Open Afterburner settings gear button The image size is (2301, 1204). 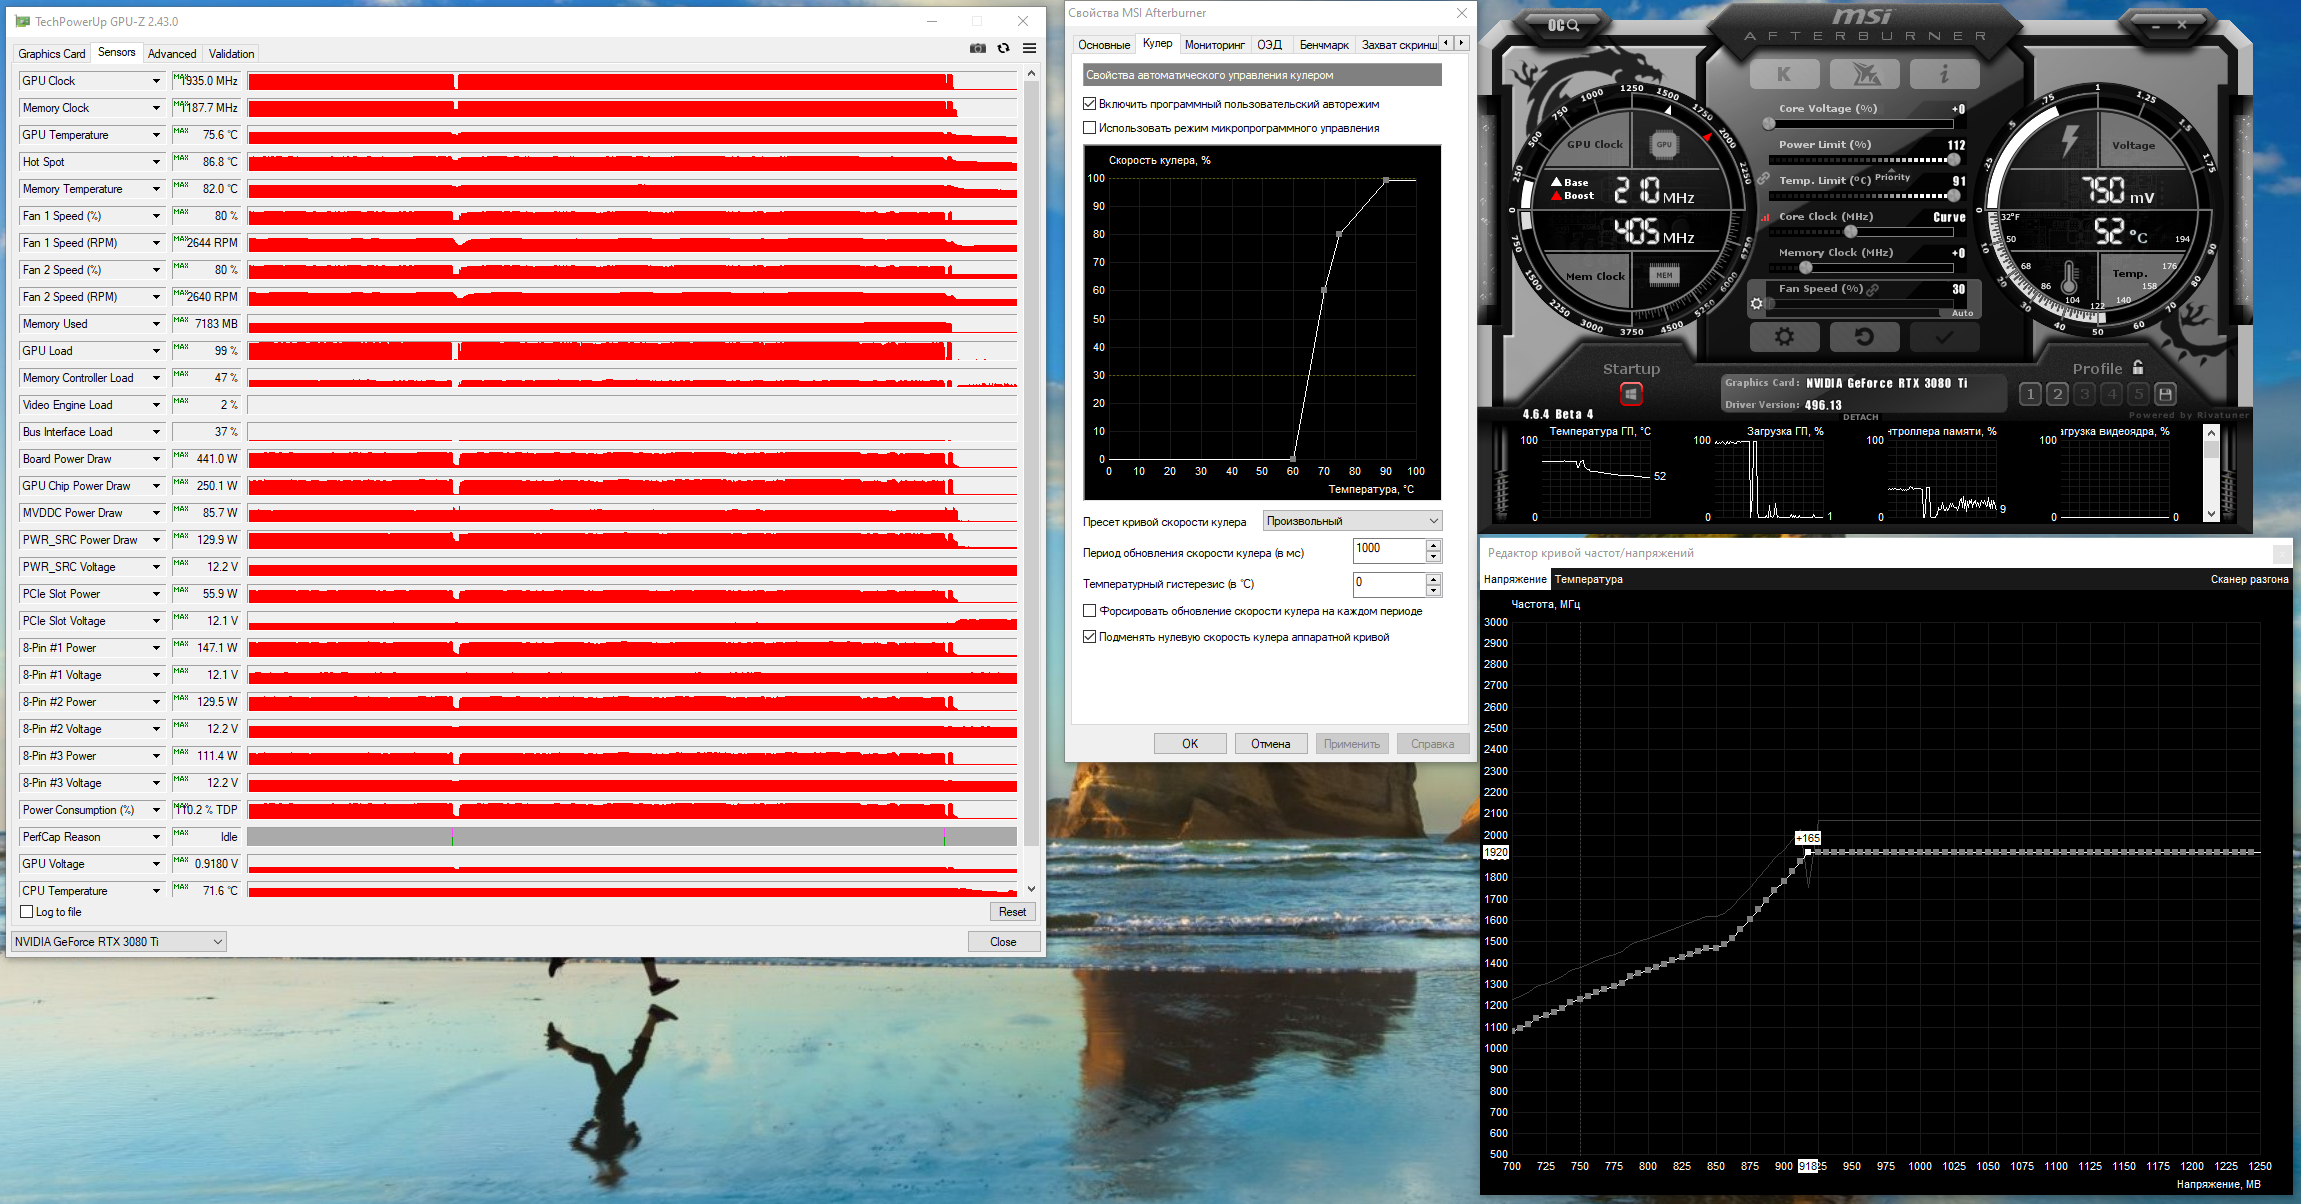point(1784,337)
